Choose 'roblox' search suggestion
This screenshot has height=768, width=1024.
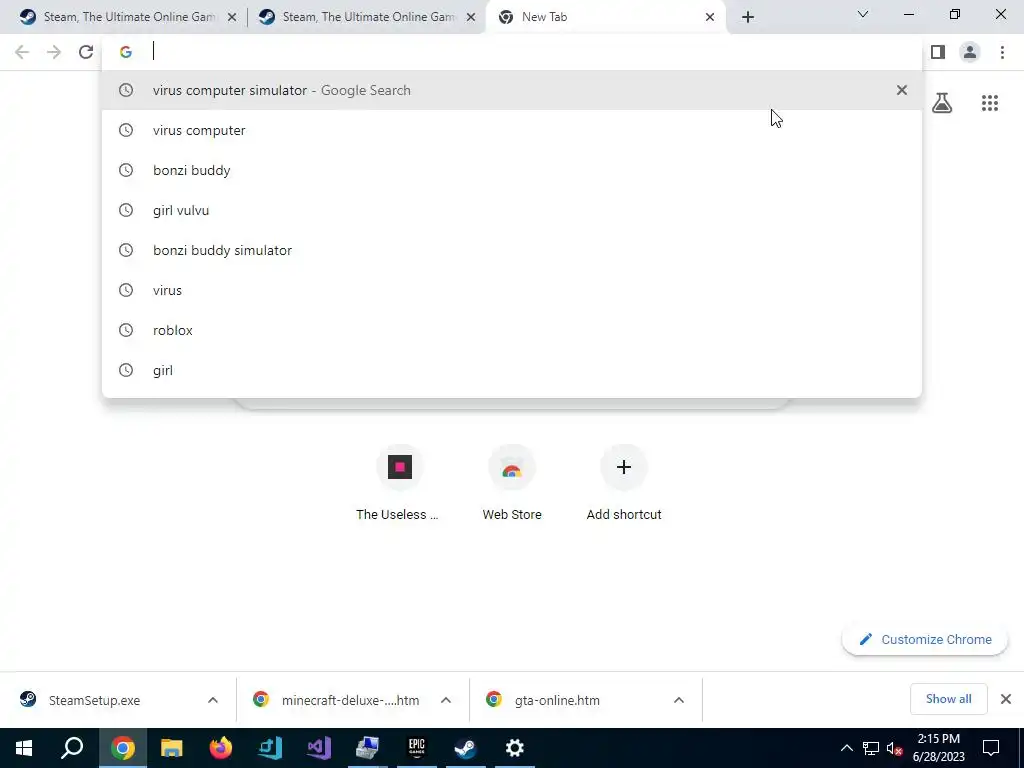(x=512, y=330)
